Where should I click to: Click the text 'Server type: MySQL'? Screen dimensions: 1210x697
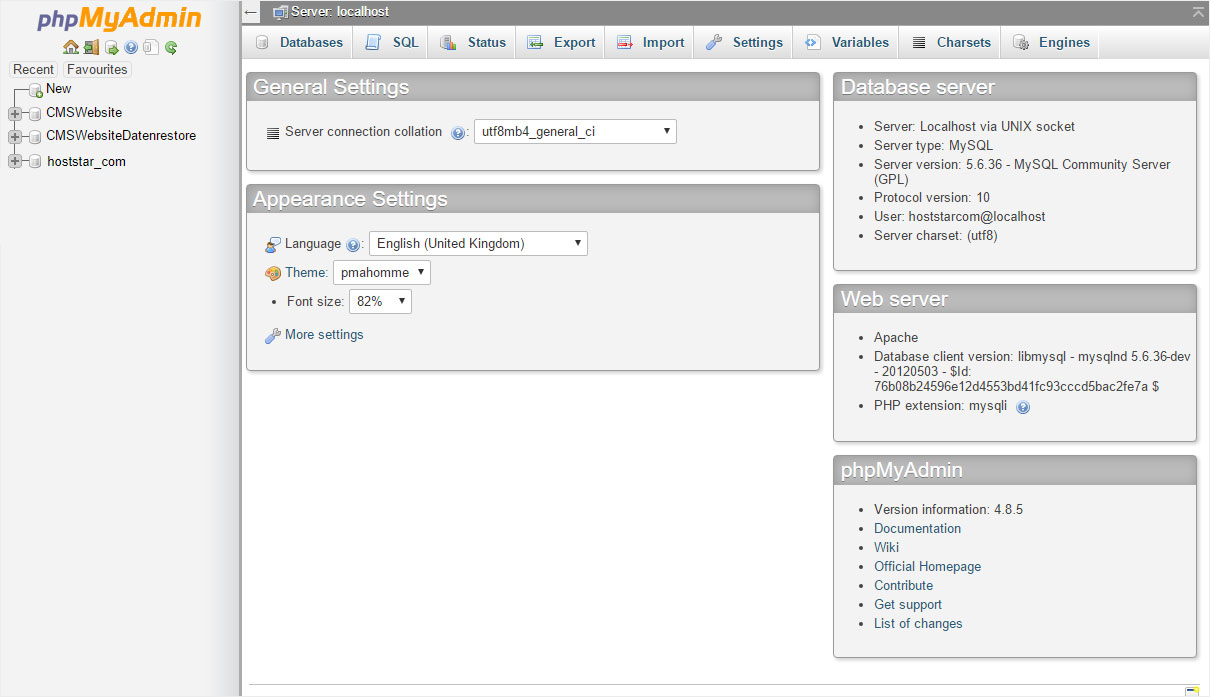(933, 145)
